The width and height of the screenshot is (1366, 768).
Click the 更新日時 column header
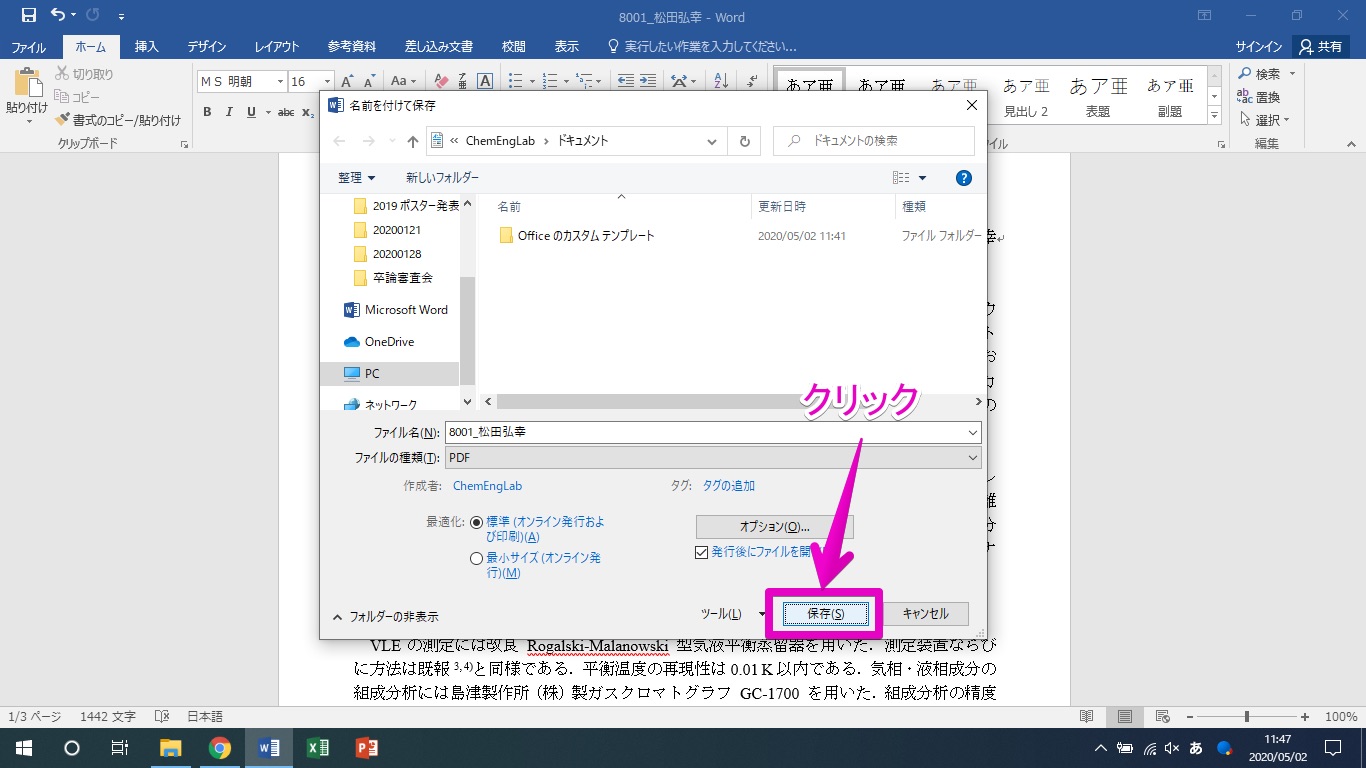point(782,206)
